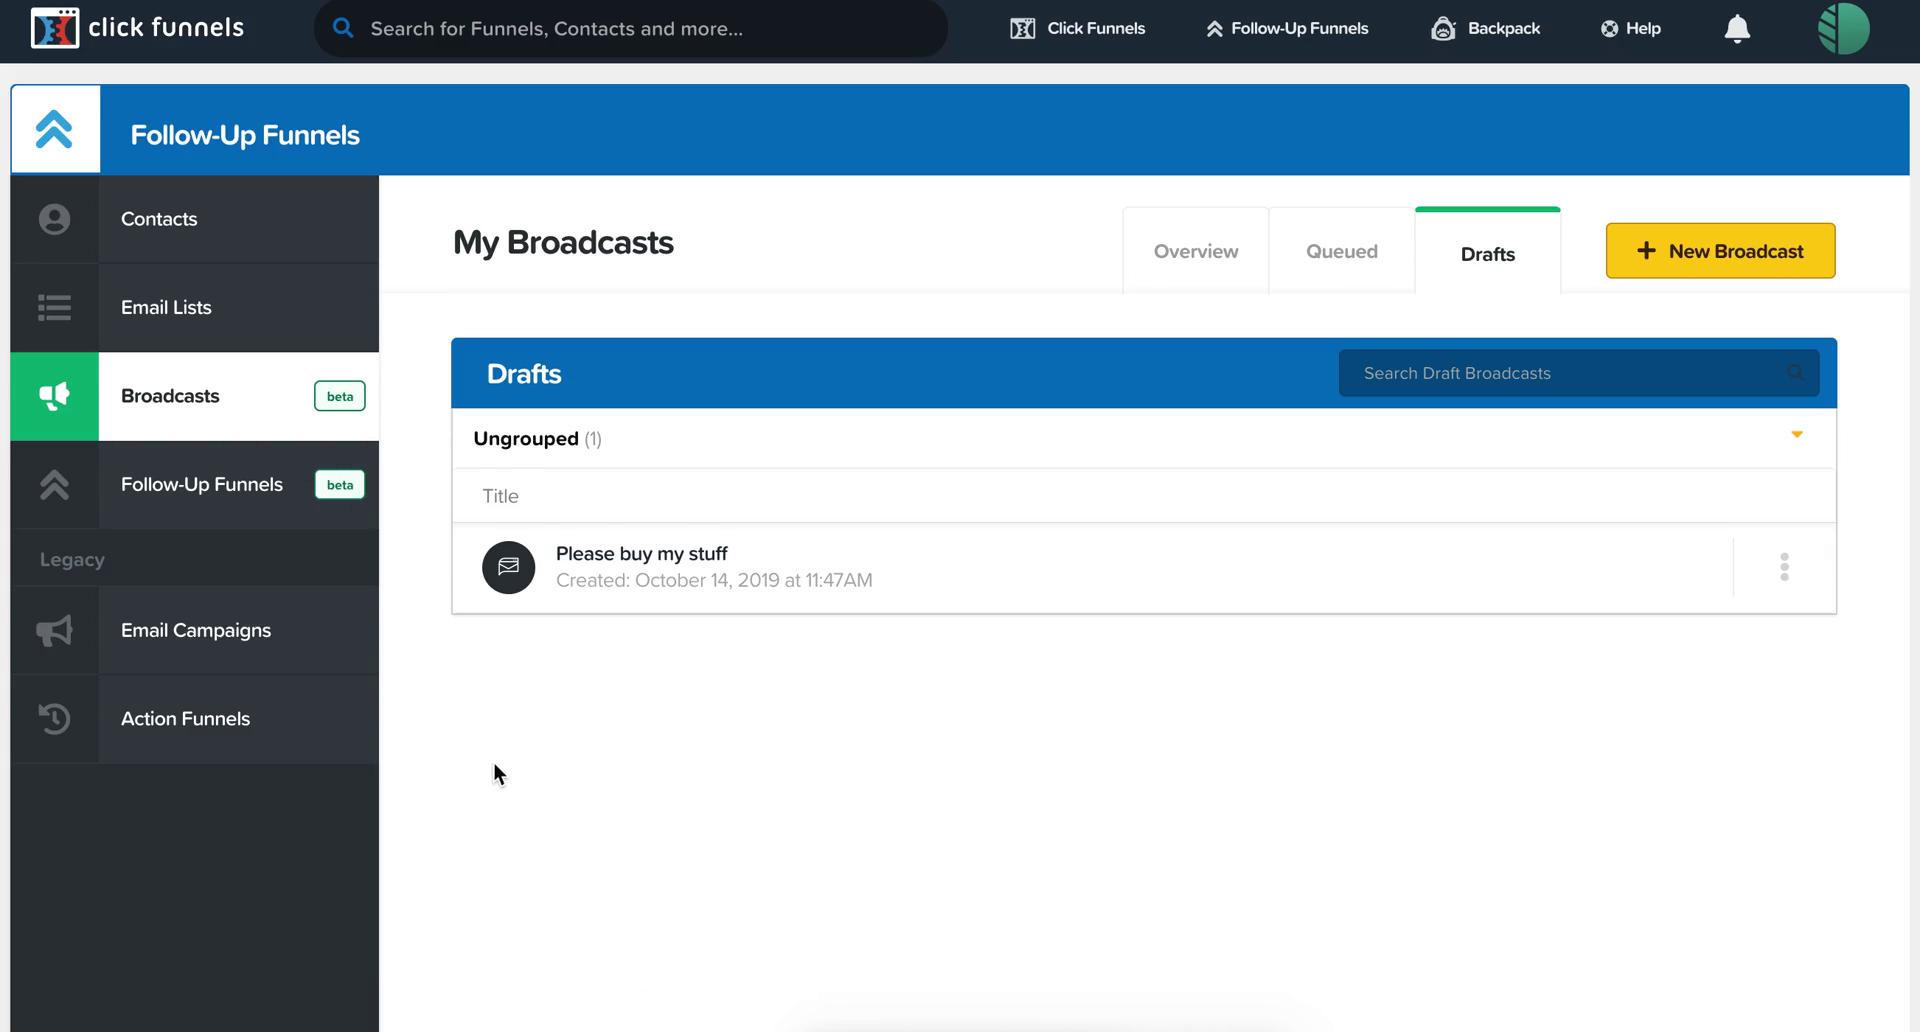
Task: Click the ClickFunnels logo icon
Action: click(x=54, y=28)
